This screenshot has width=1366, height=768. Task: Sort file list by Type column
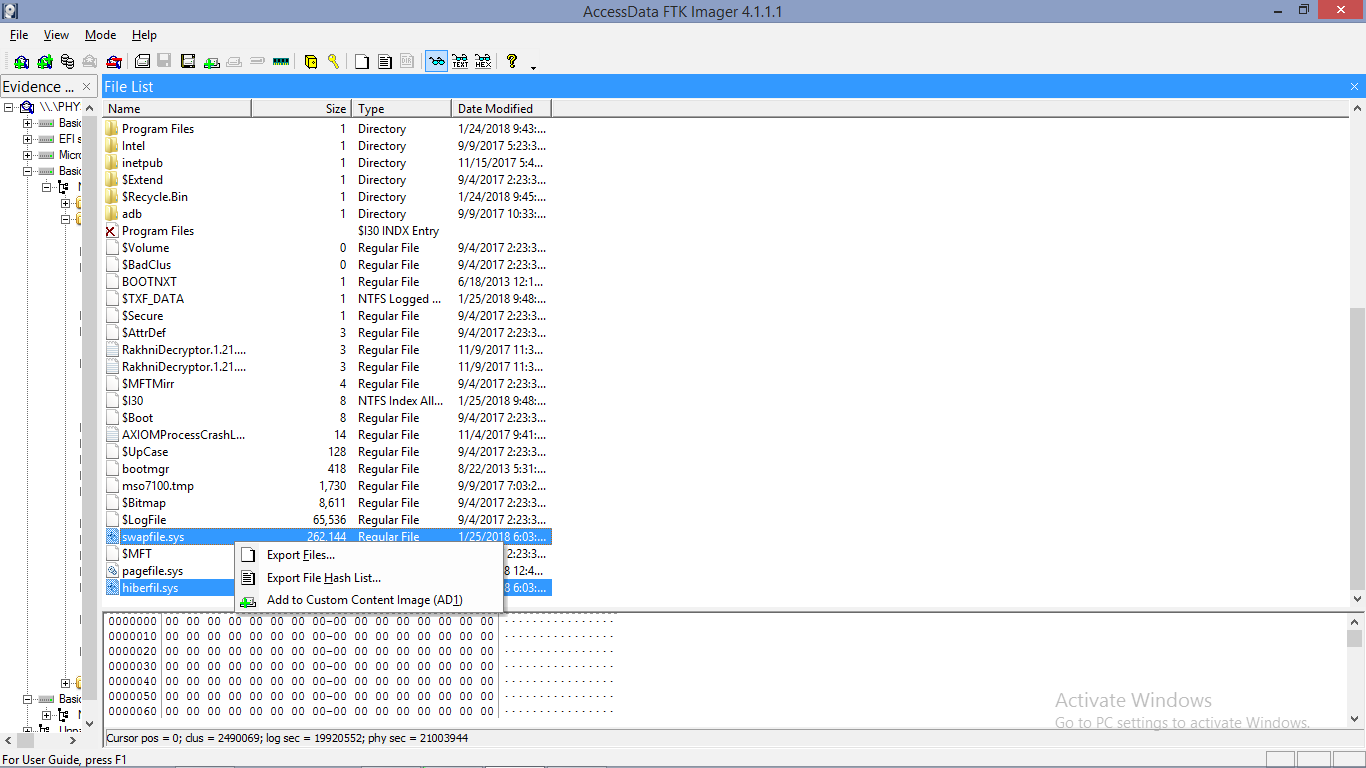coord(401,108)
